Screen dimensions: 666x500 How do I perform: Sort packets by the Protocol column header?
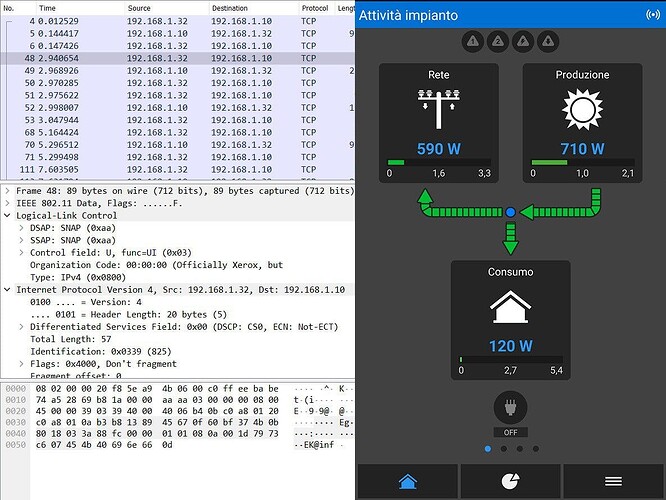(x=315, y=7)
